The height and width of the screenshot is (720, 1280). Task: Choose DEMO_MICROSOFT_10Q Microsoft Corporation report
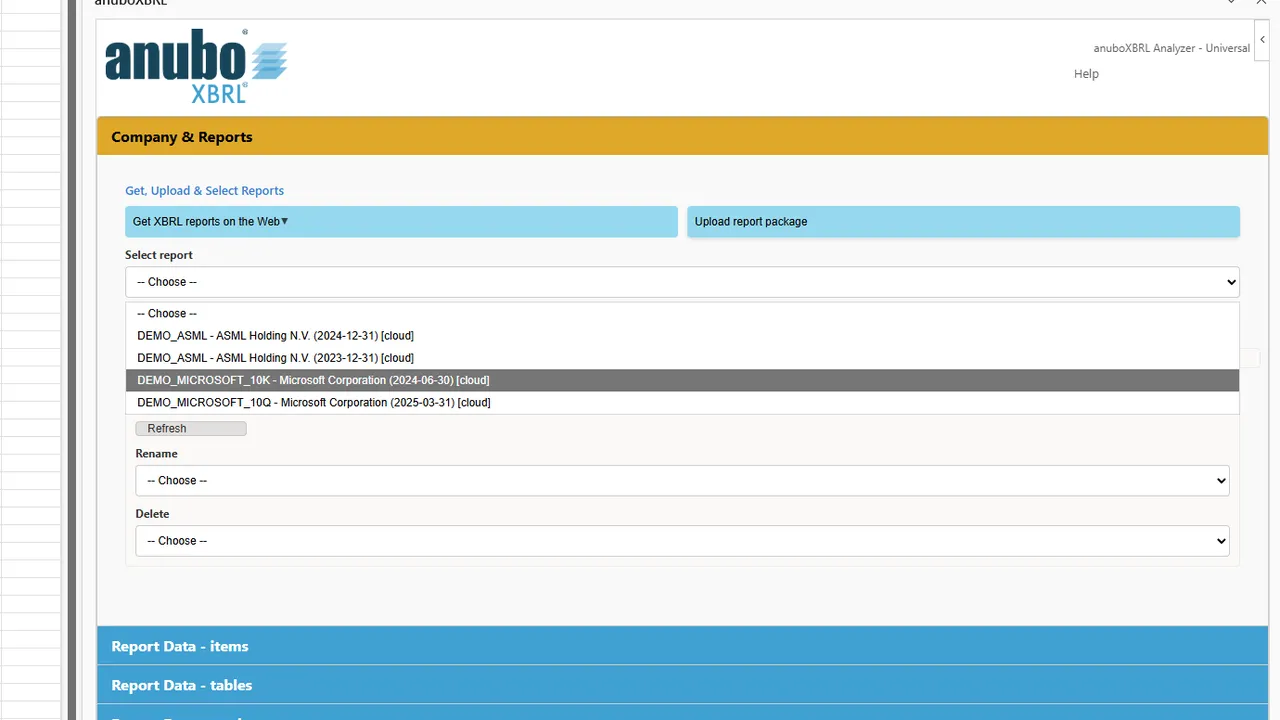(x=682, y=402)
